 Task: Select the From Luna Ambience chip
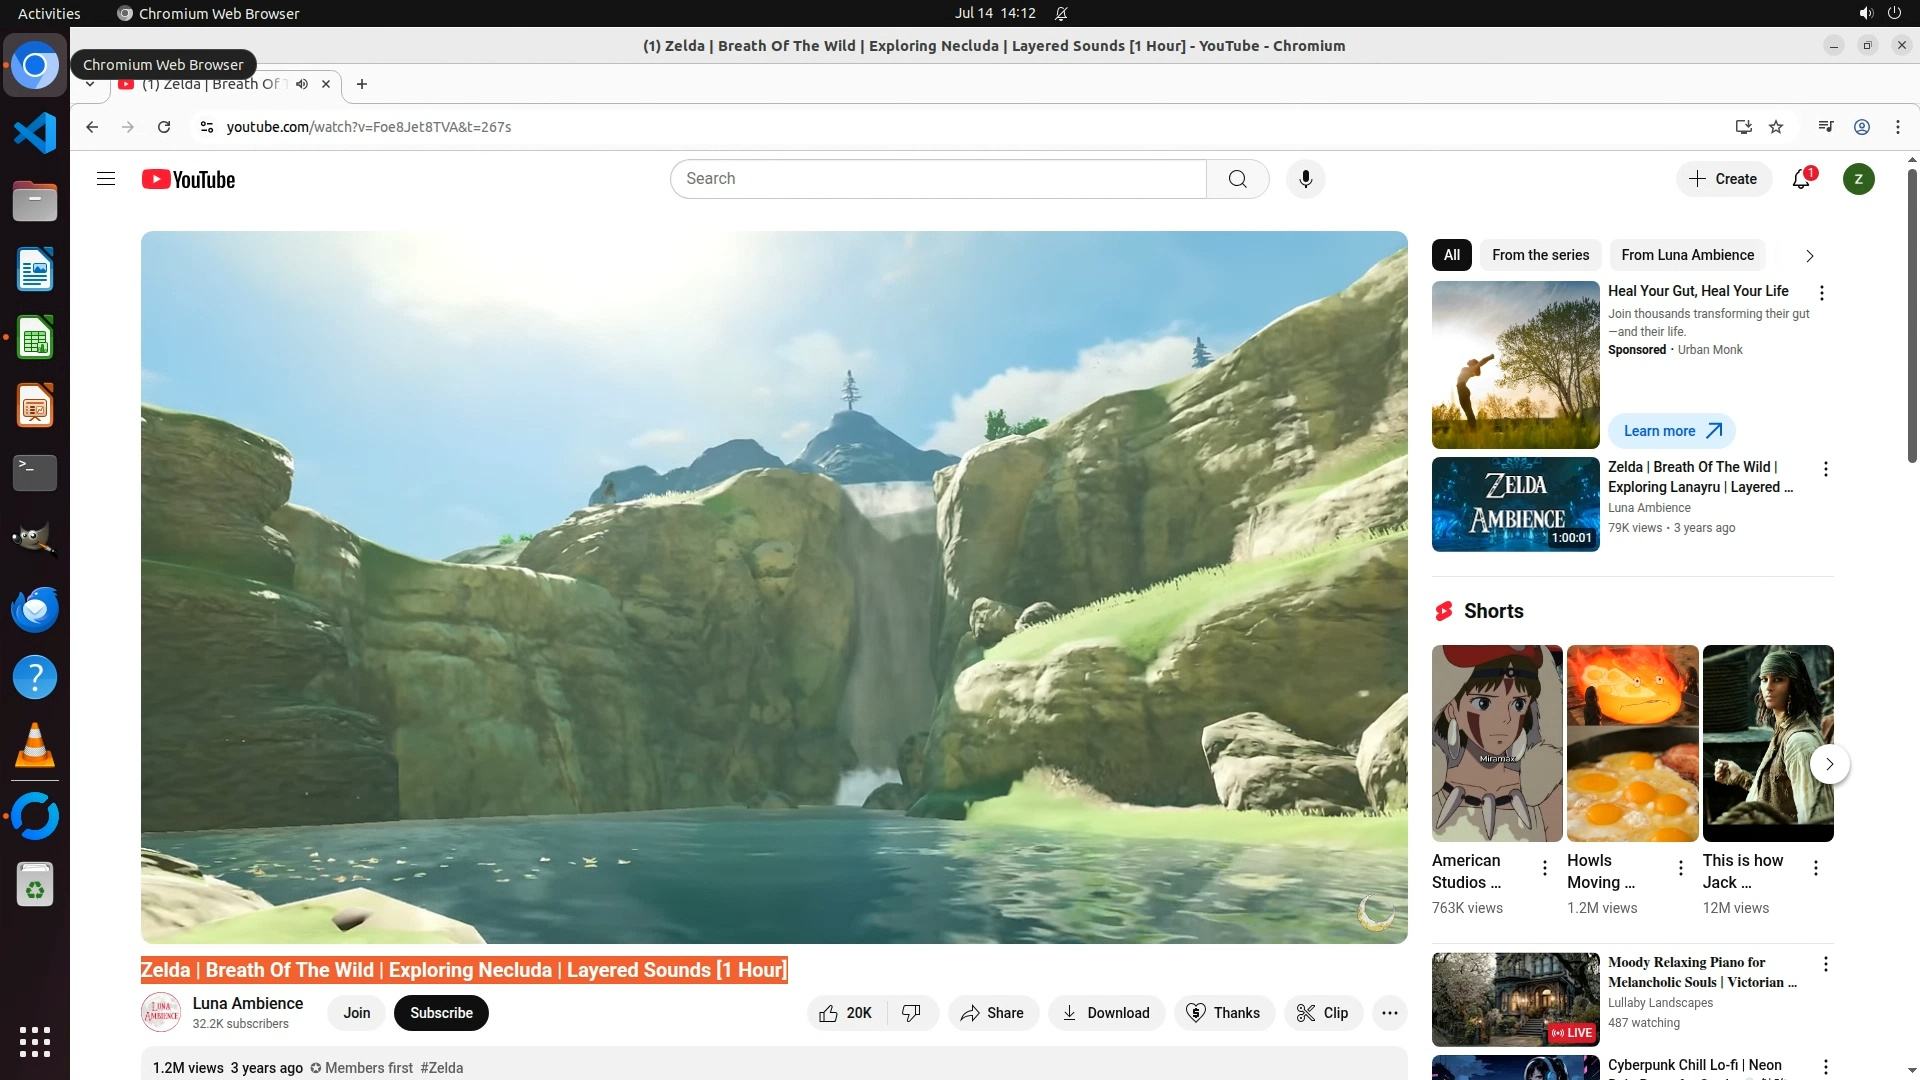tap(1687, 255)
